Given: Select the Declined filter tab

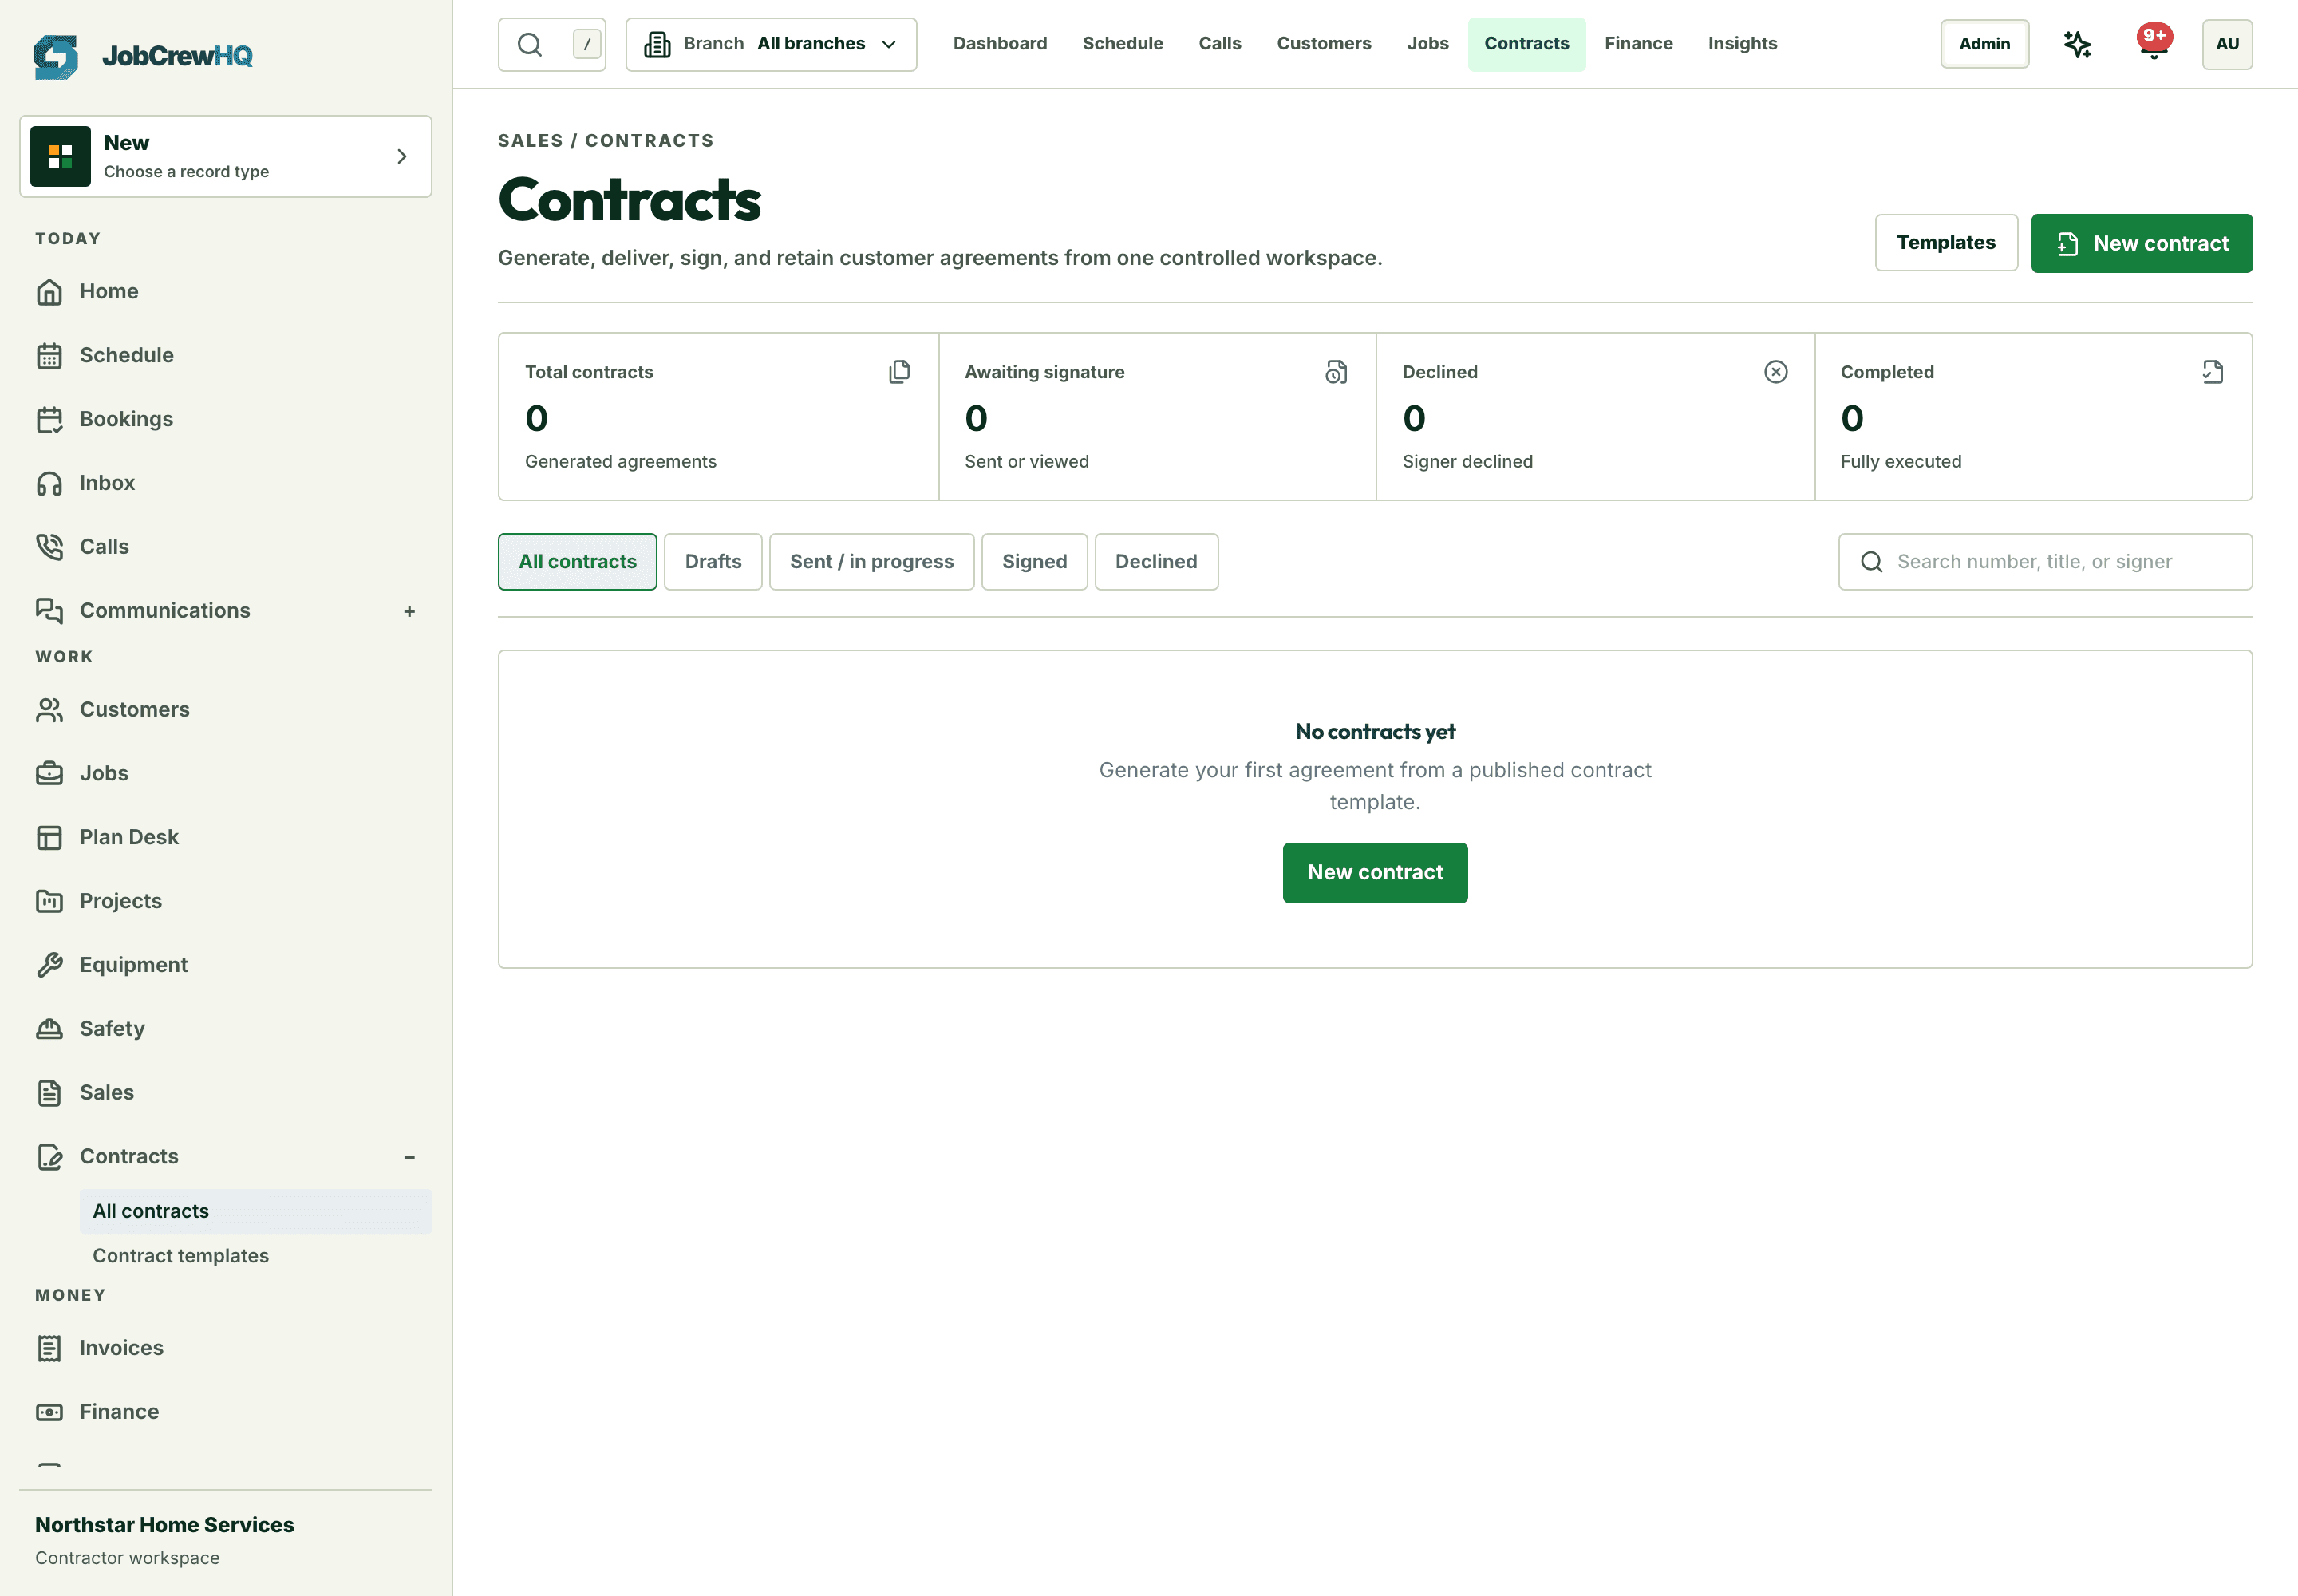Looking at the screenshot, I should [1156, 562].
